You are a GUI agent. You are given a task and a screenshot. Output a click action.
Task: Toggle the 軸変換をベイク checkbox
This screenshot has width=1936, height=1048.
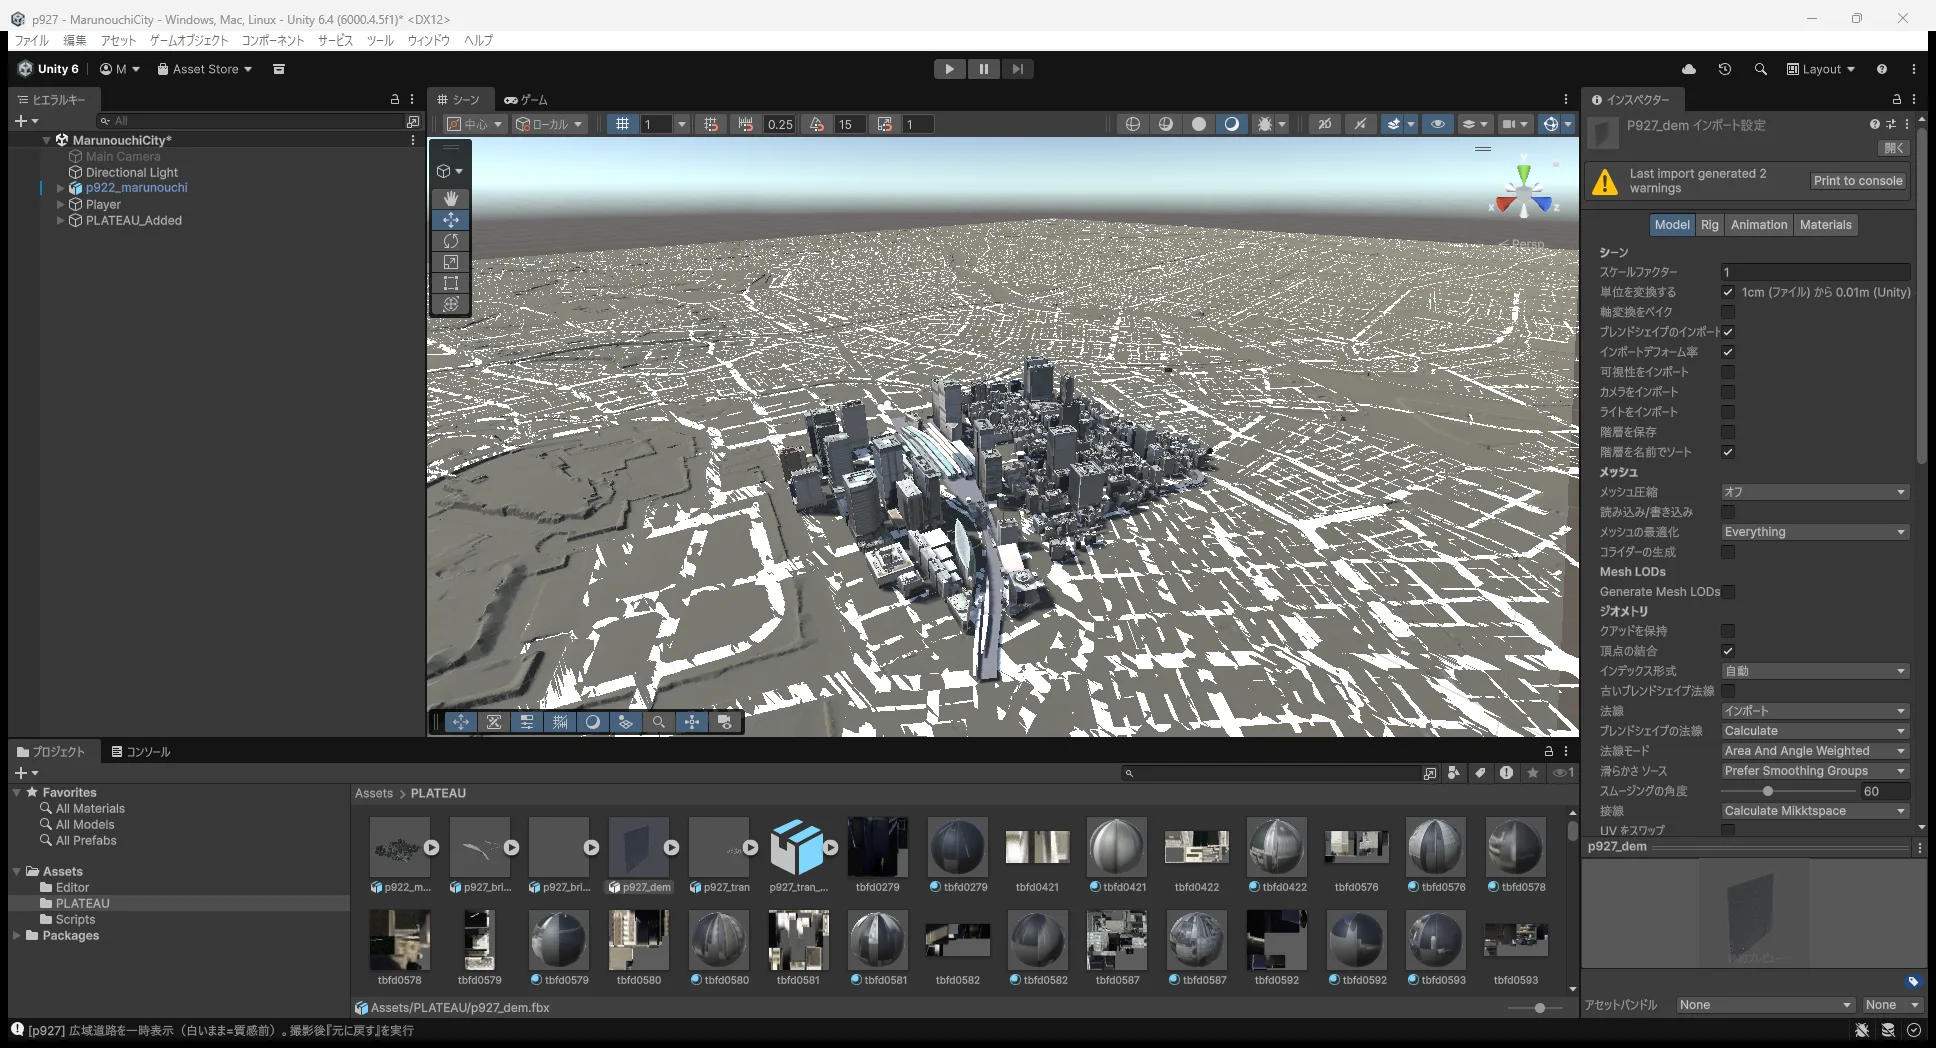[x=1728, y=312]
